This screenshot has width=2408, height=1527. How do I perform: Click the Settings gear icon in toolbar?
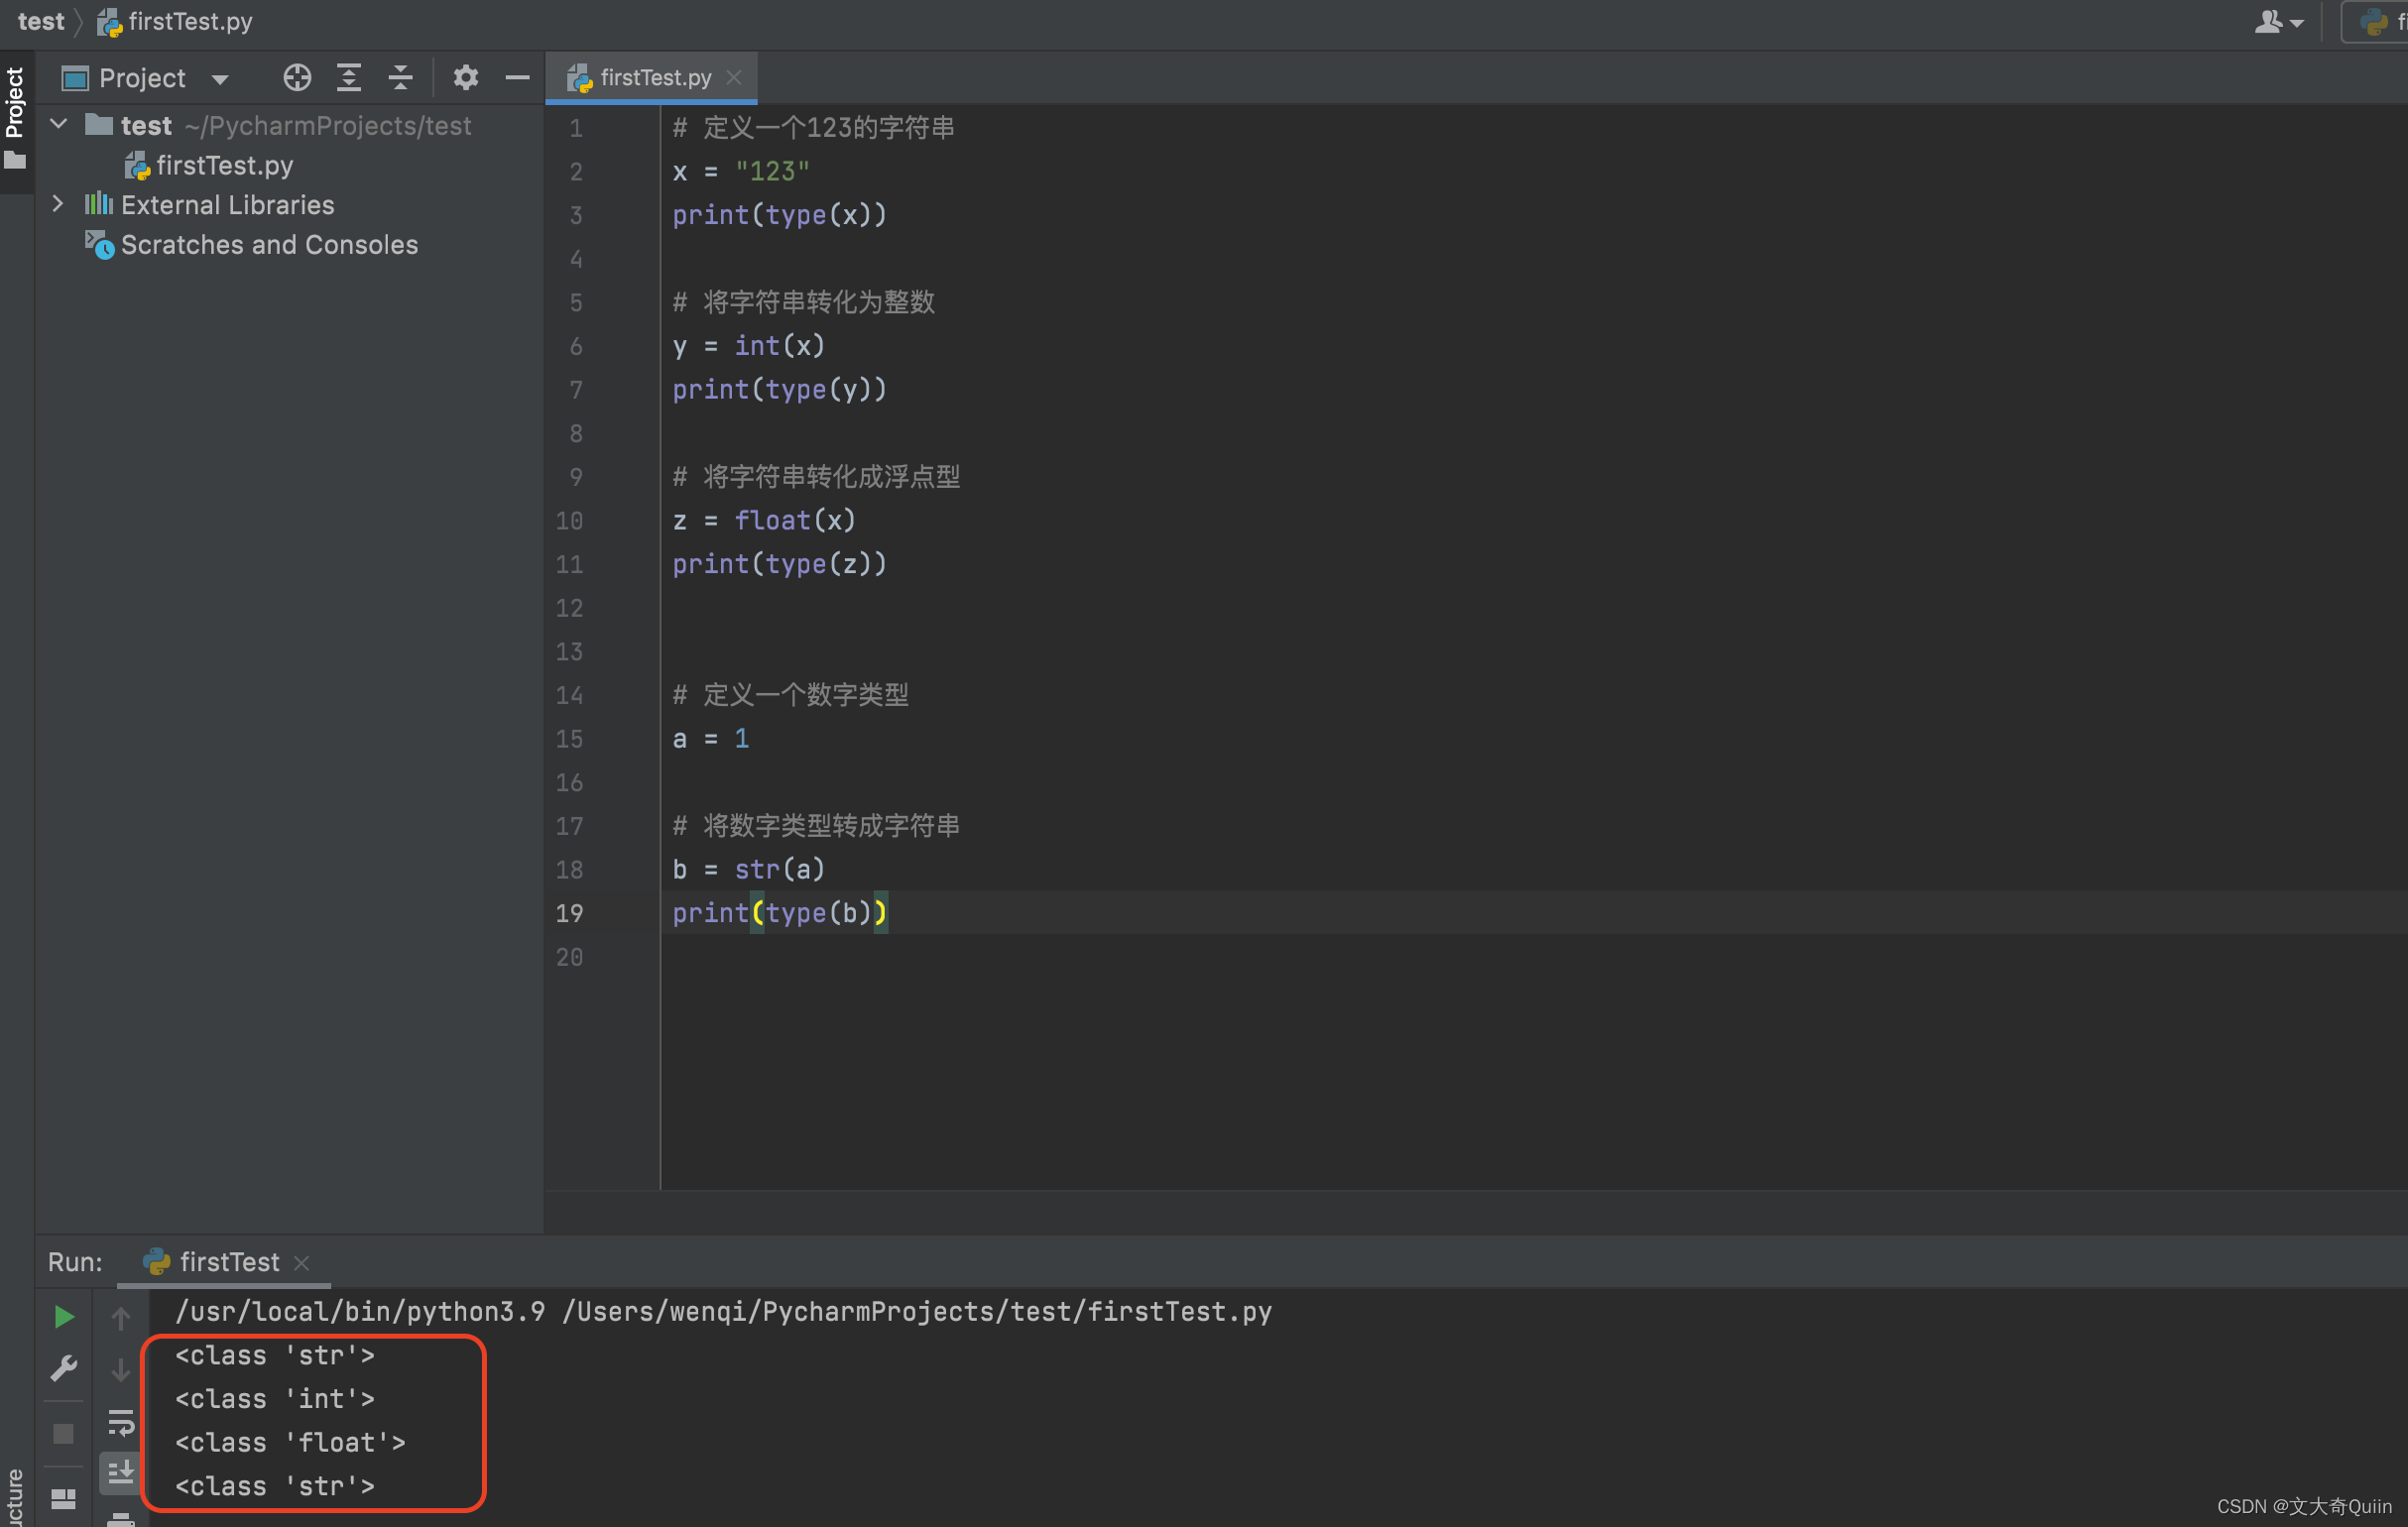pos(467,77)
